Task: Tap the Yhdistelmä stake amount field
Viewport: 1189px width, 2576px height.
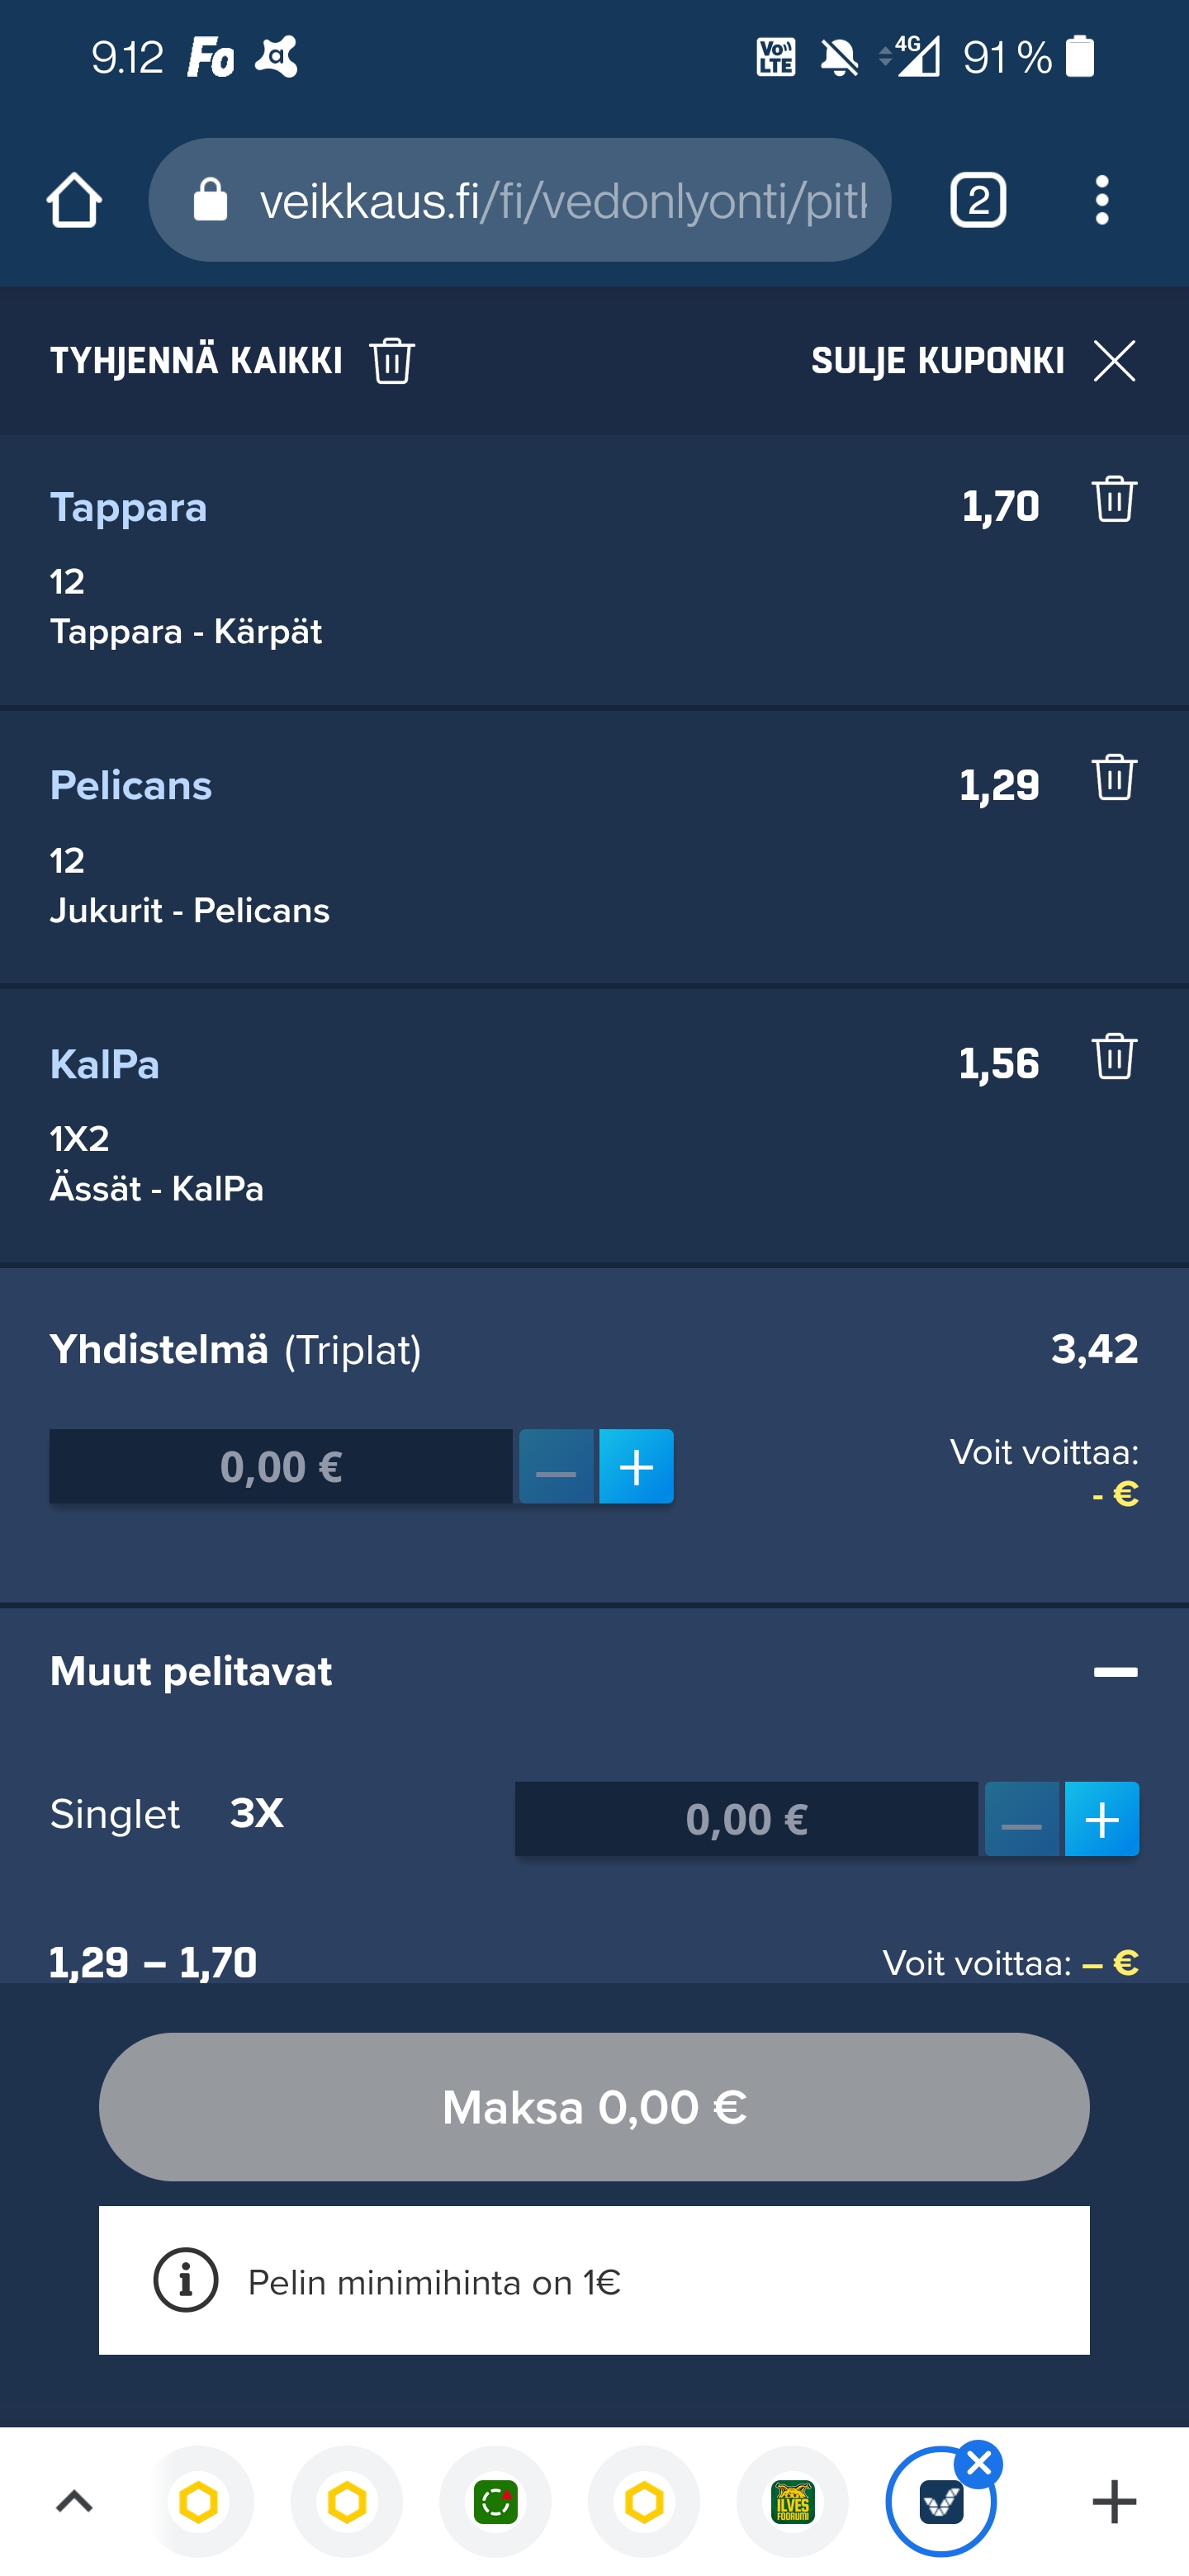Action: tap(281, 1467)
